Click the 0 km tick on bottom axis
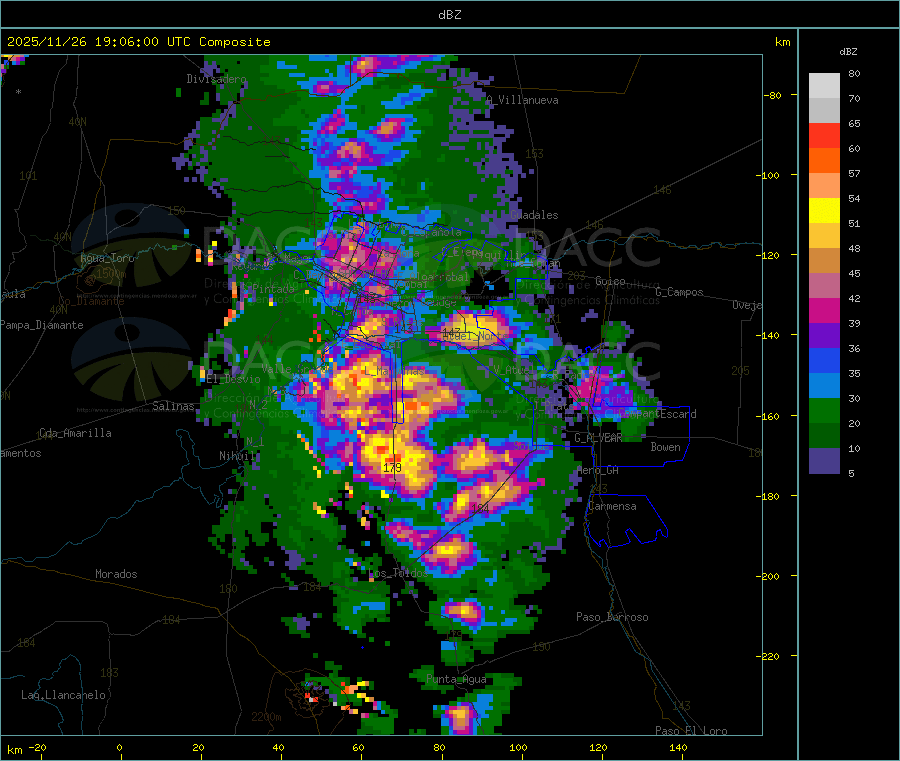Image resolution: width=900 pixels, height=761 pixels. click(x=119, y=747)
